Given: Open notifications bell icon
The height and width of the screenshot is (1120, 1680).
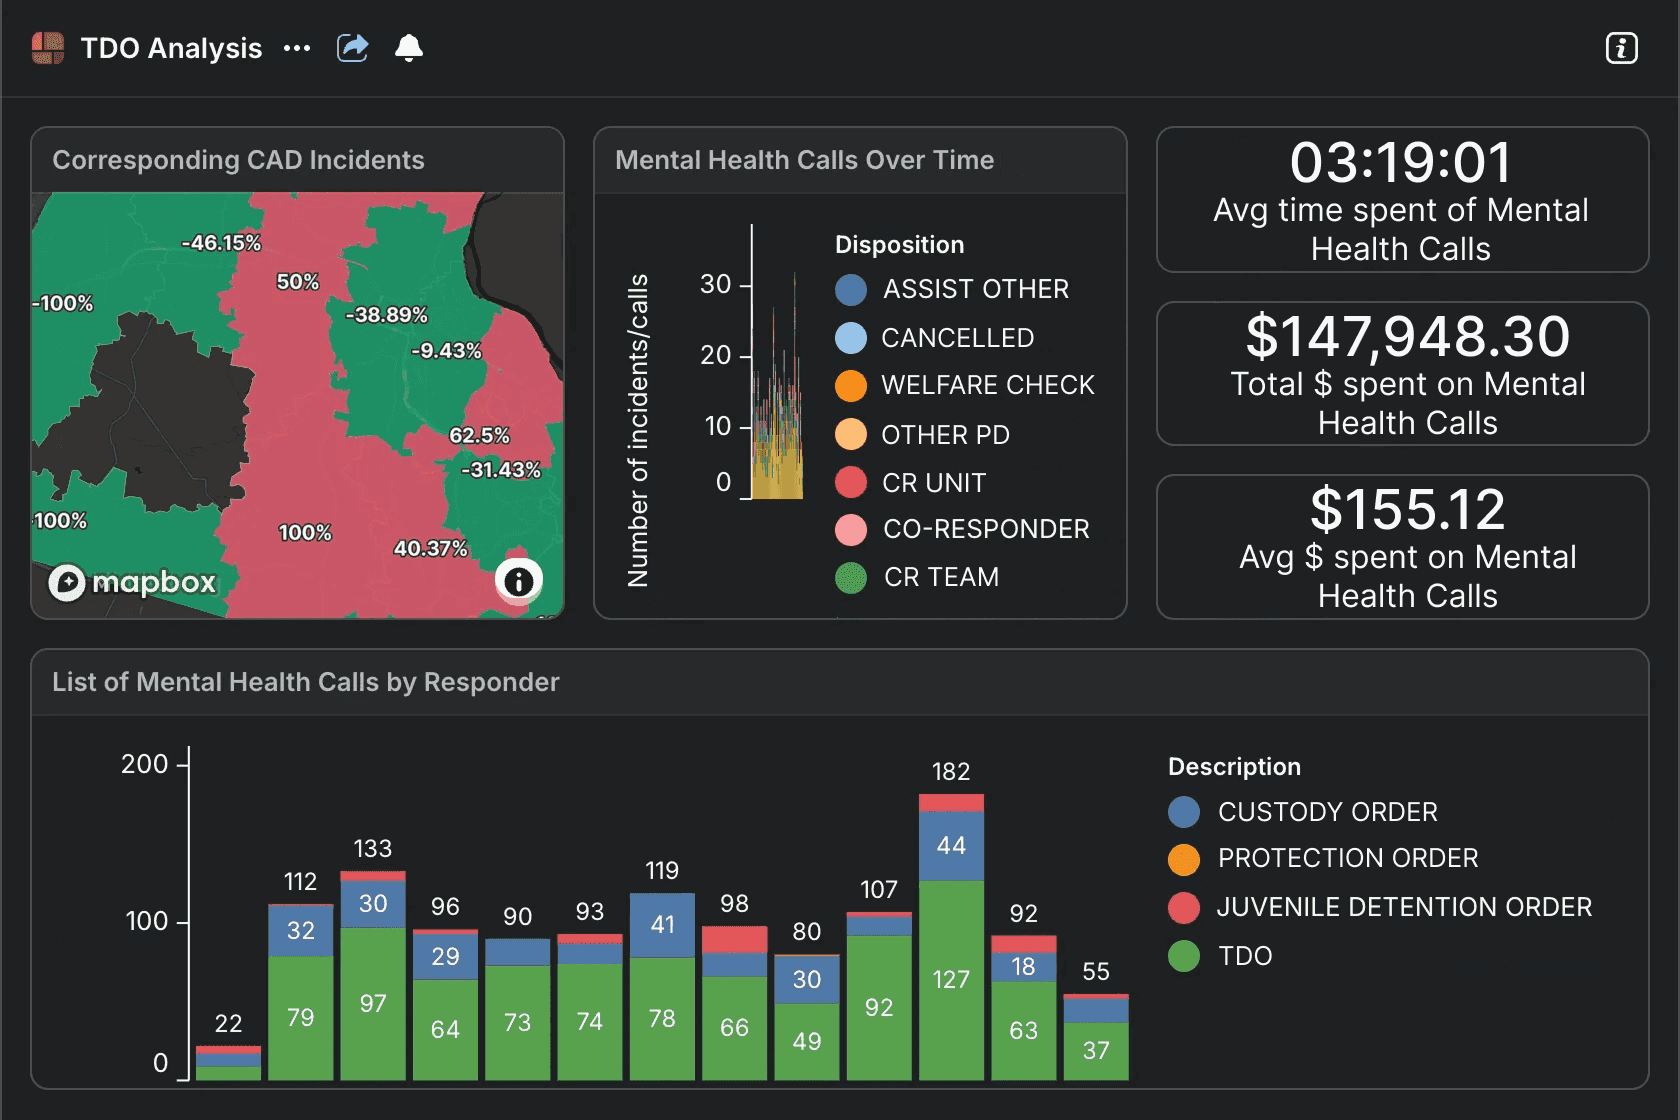Looking at the screenshot, I should click(x=409, y=48).
